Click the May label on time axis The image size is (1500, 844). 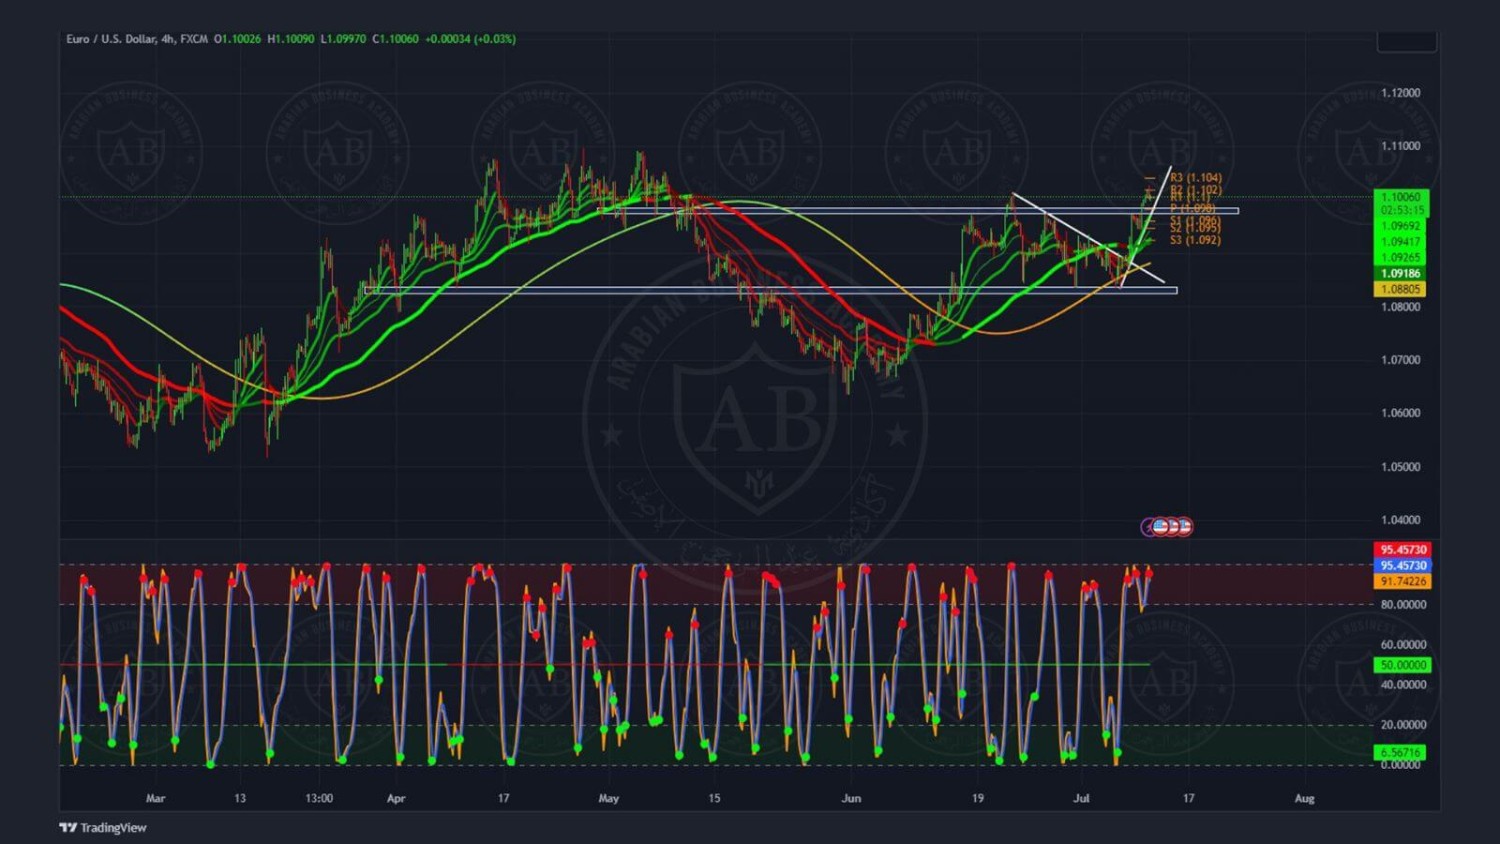609,798
